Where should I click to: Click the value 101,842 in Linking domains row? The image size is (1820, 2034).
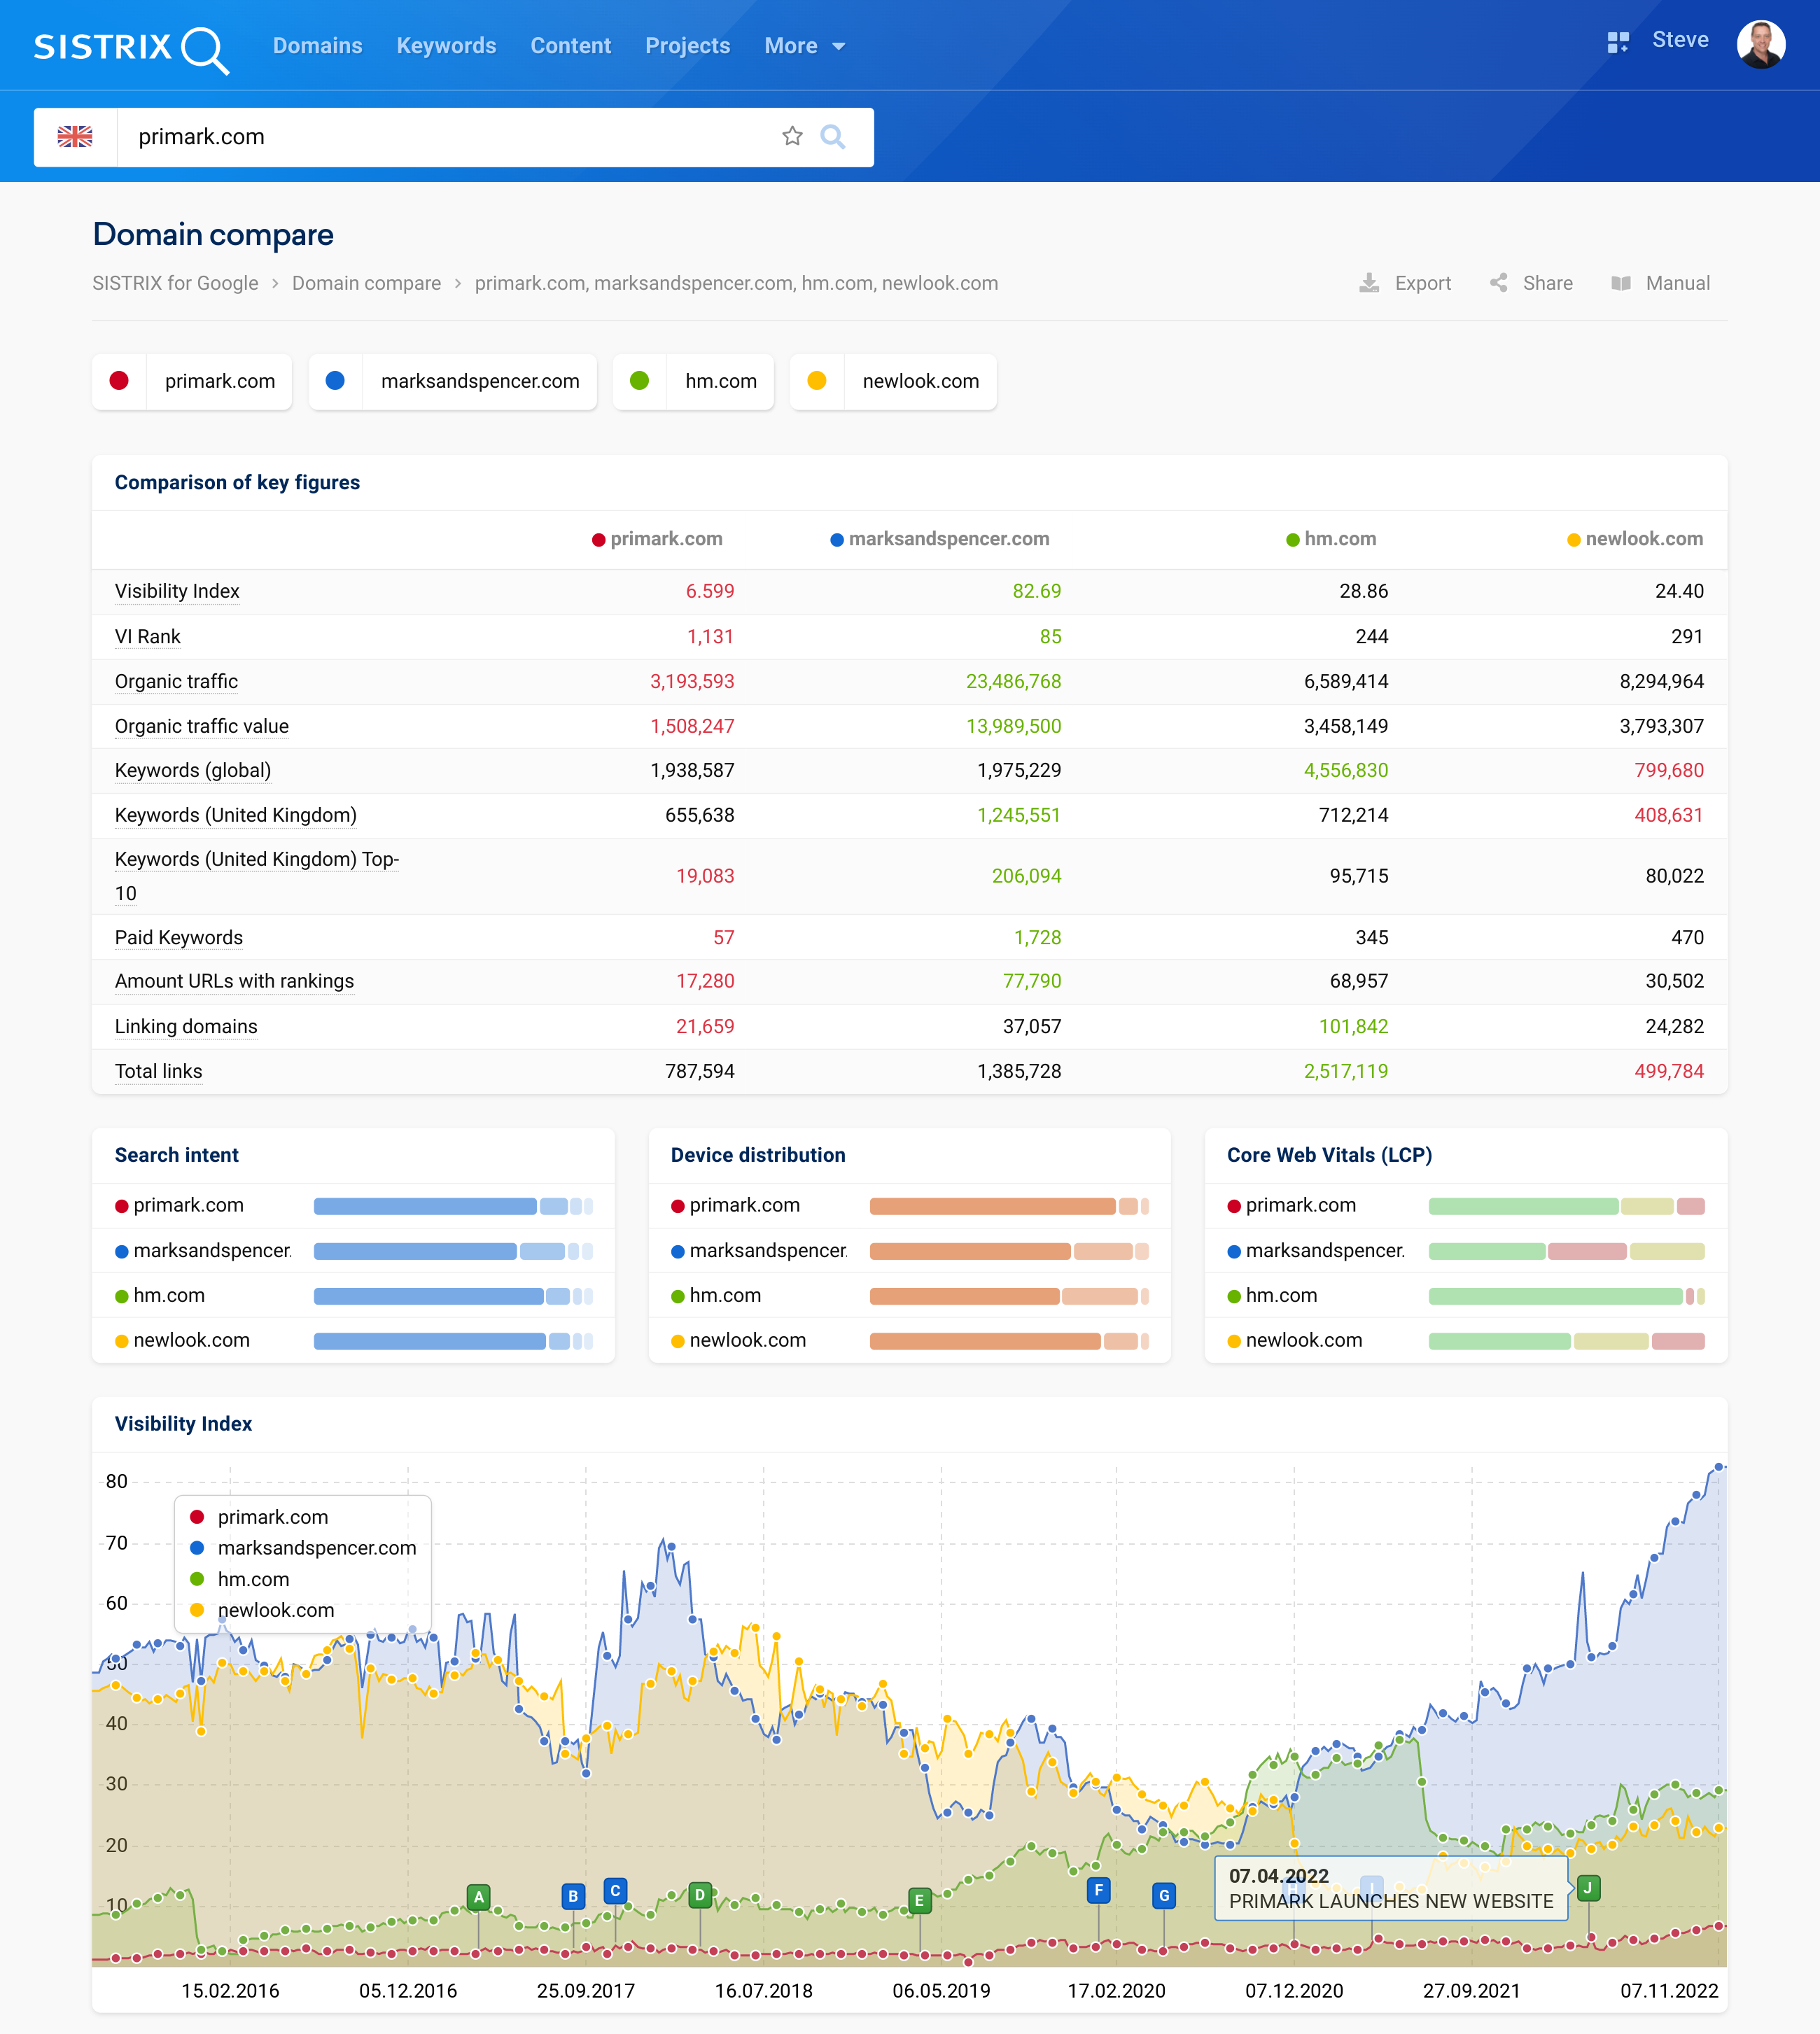click(x=1353, y=1026)
